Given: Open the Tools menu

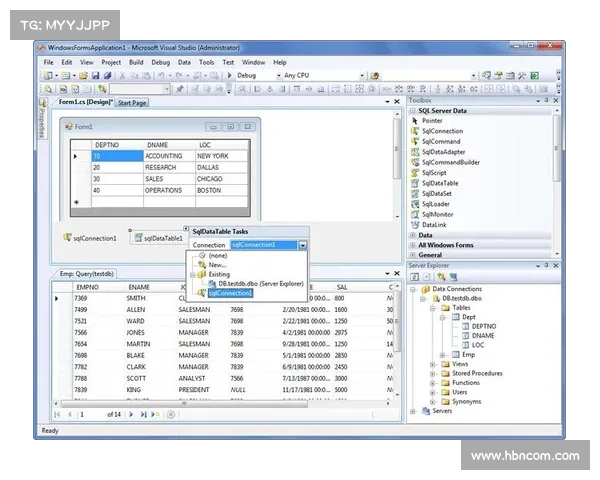Looking at the screenshot, I should click(x=206, y=62).
